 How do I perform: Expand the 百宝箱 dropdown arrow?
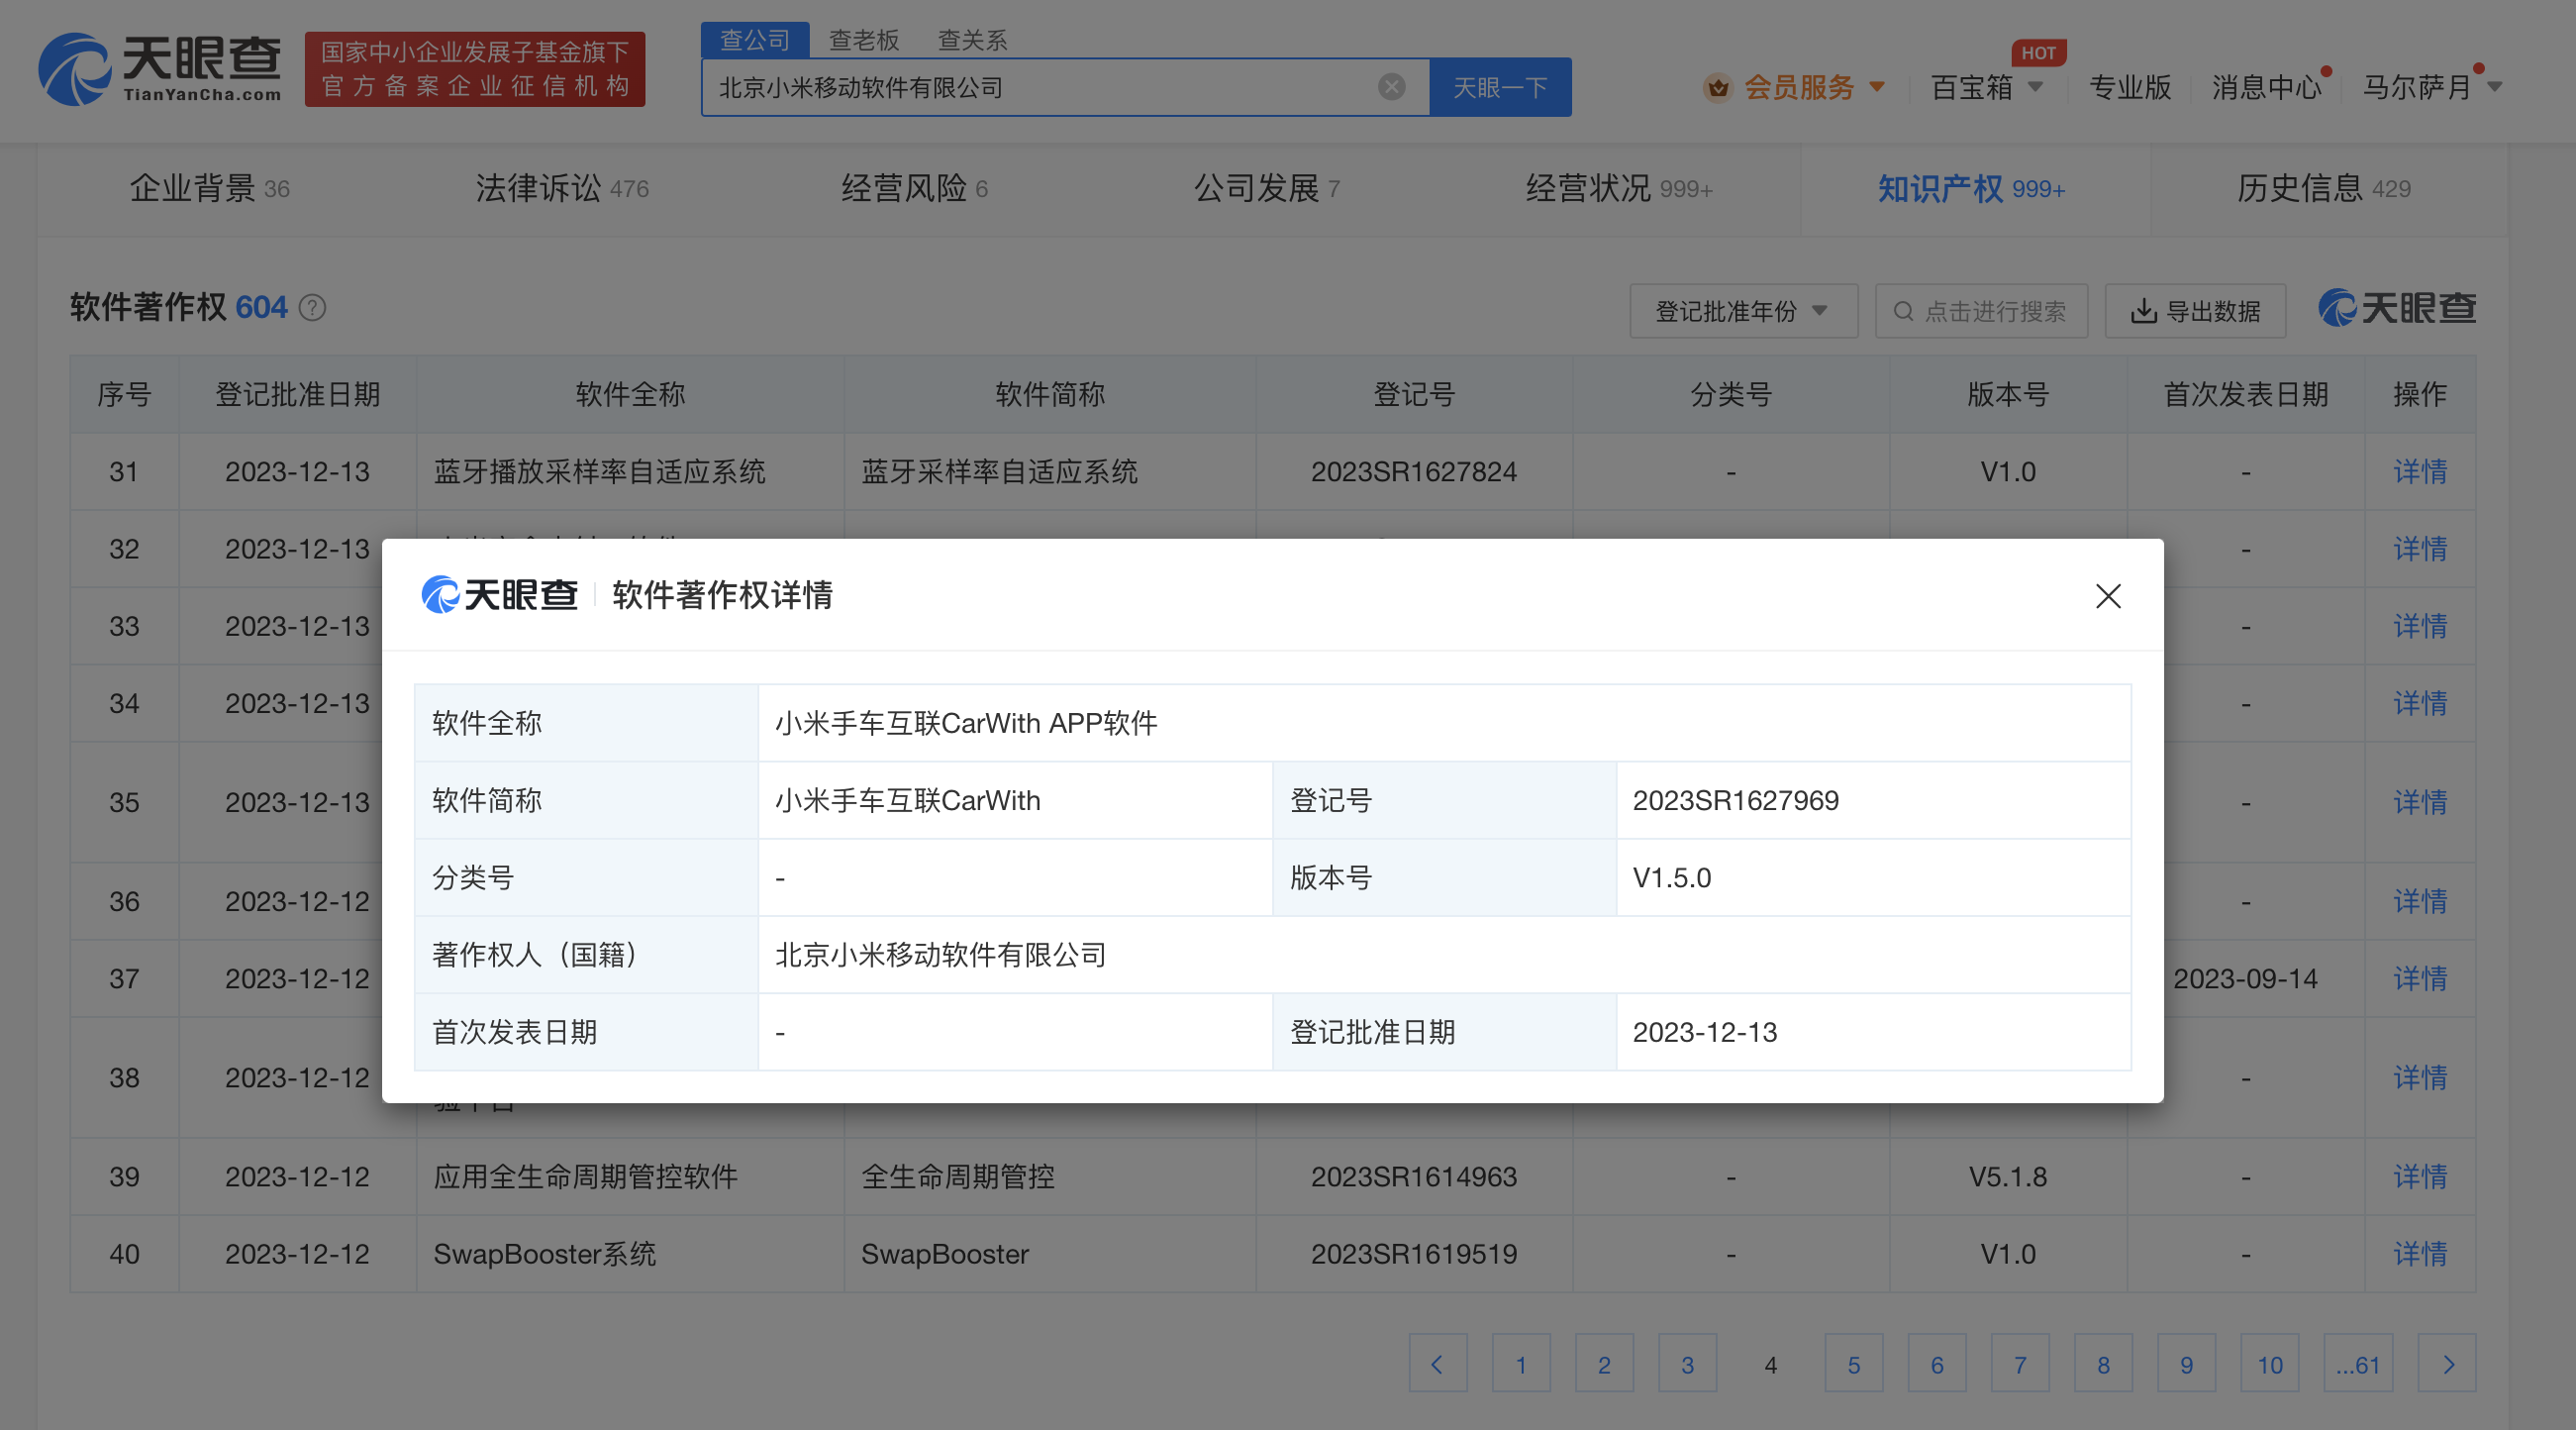(2035, 87)
